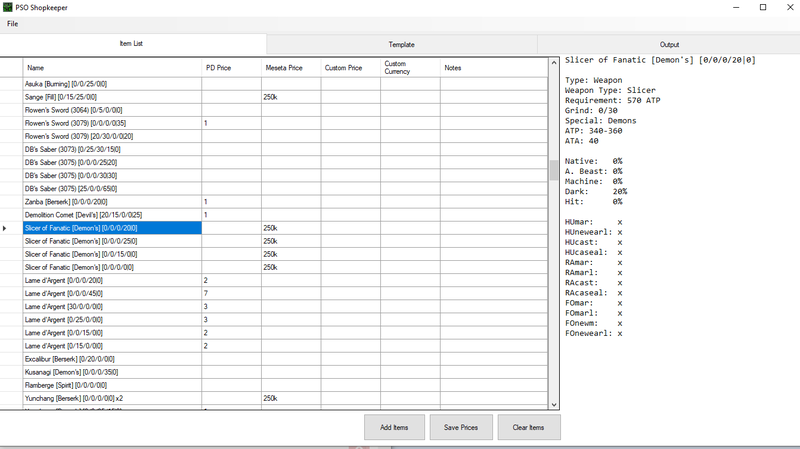The width and height of the screenshot is (800, 449).
Task: Click the scroll down arrow of item list
Action: [554, 405]
